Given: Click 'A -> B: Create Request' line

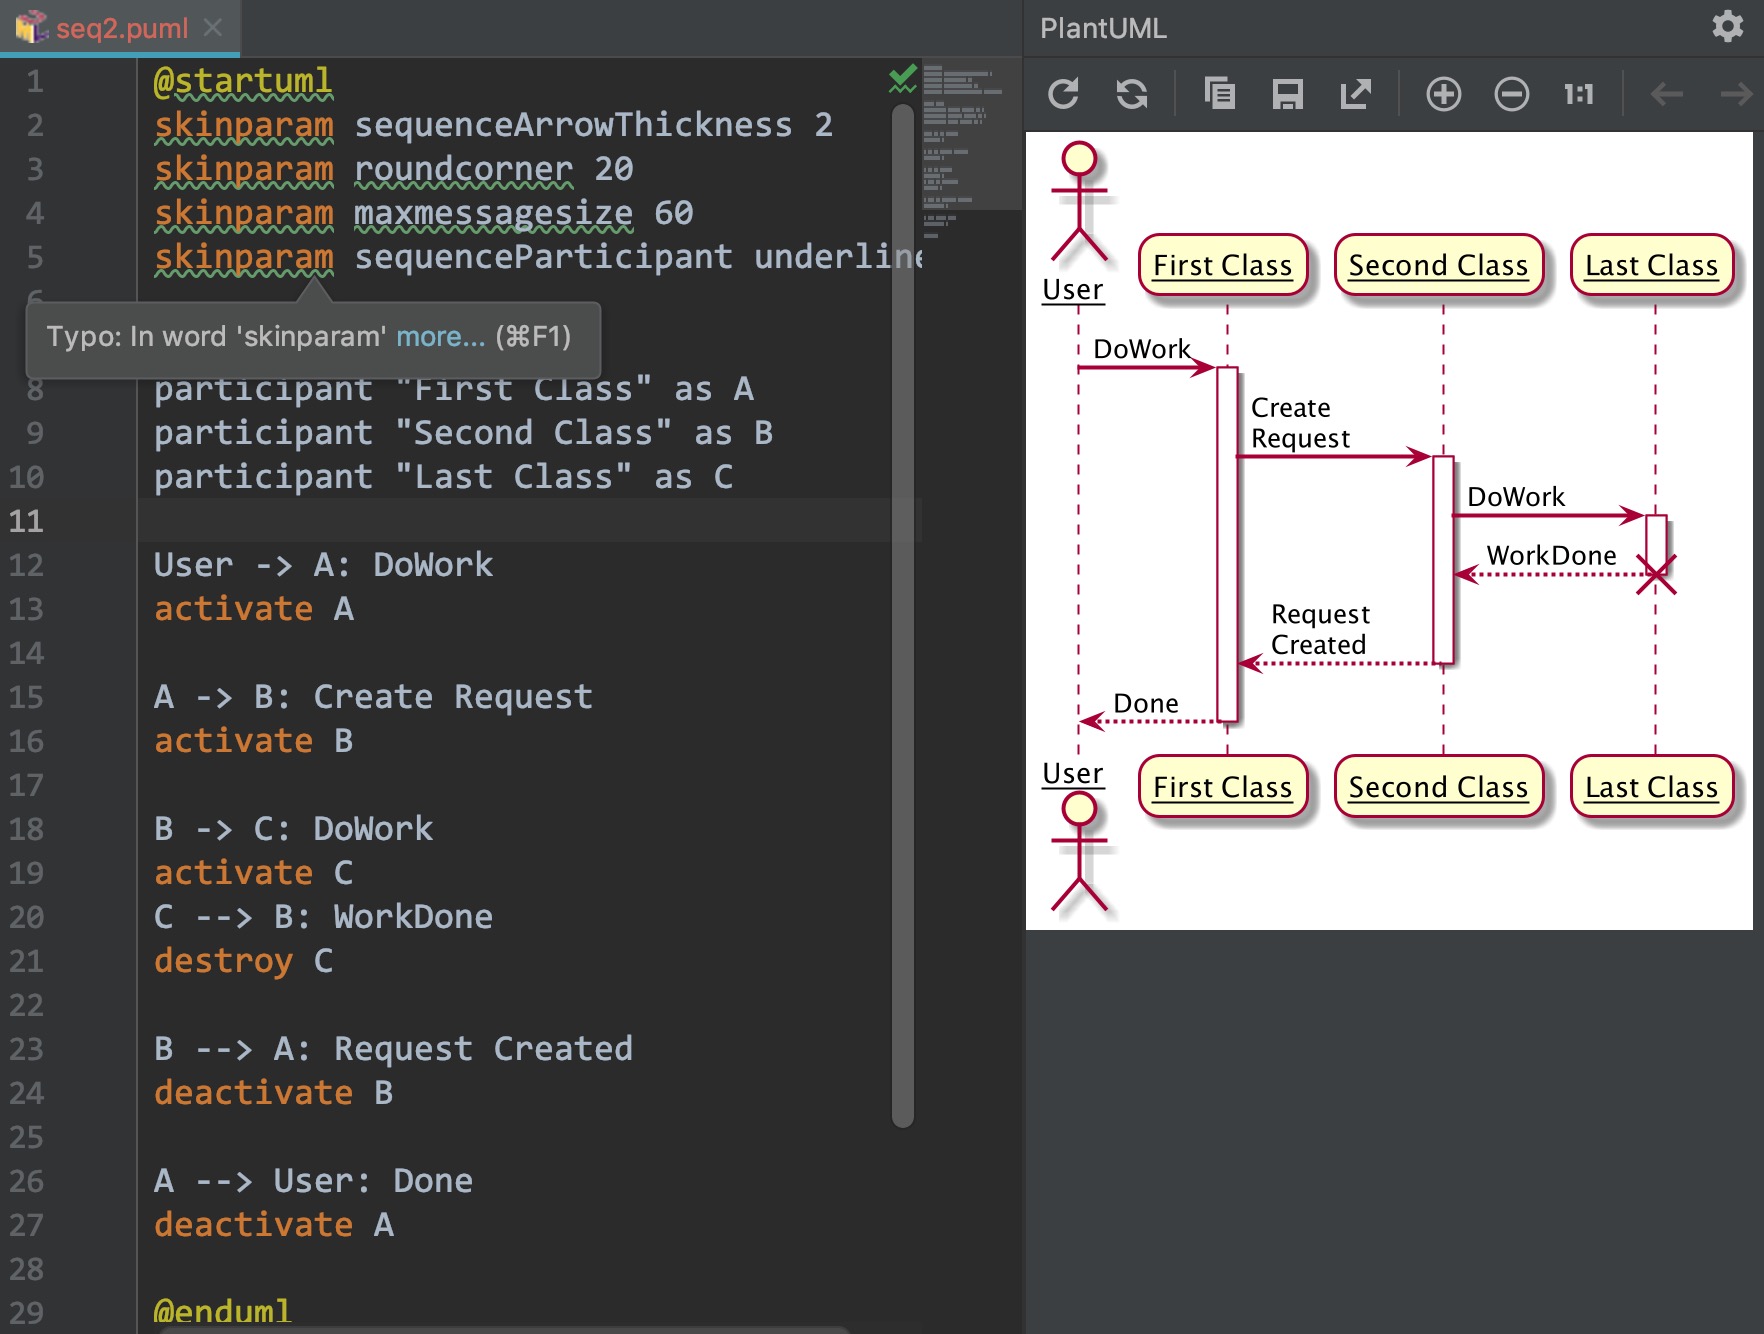Looking at the screenshot, I should pos(373,697).
